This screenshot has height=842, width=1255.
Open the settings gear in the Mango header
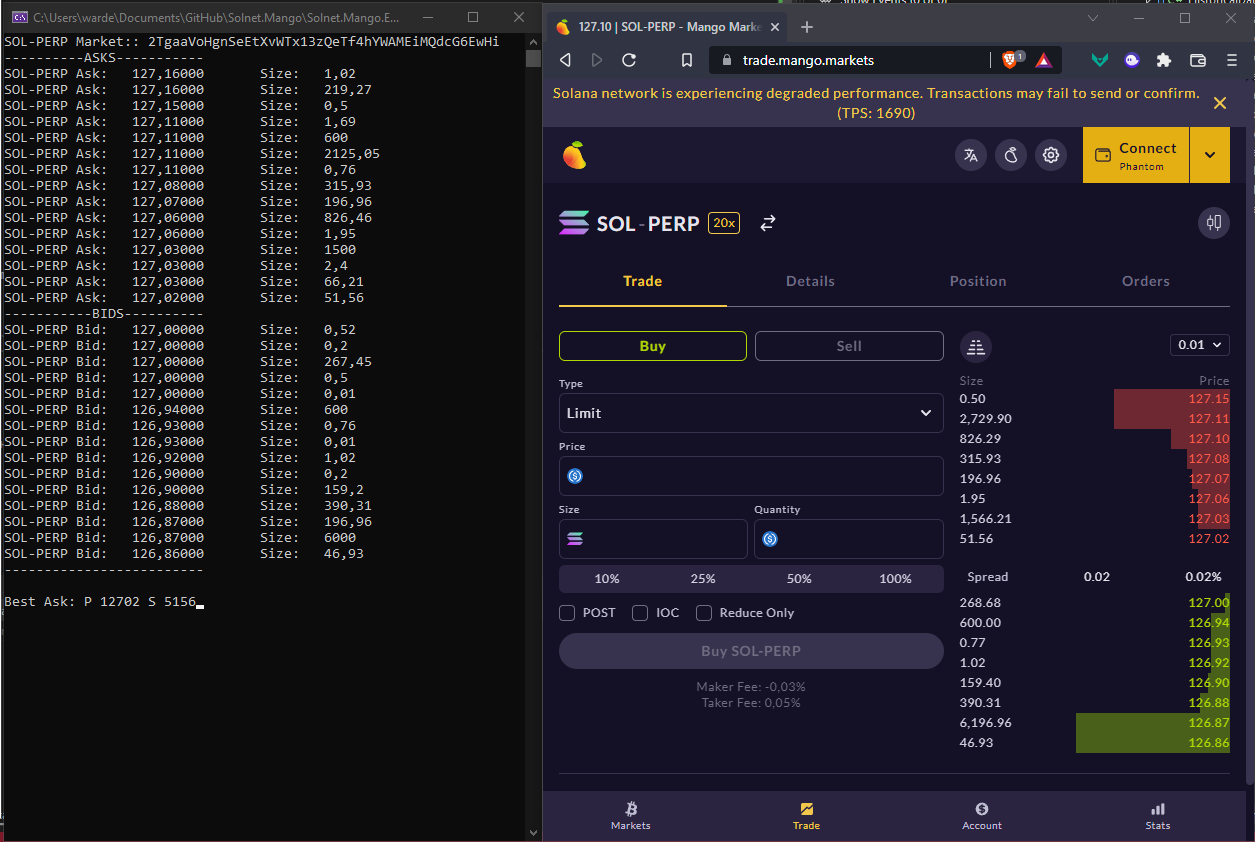click(x=1049, y=155)
